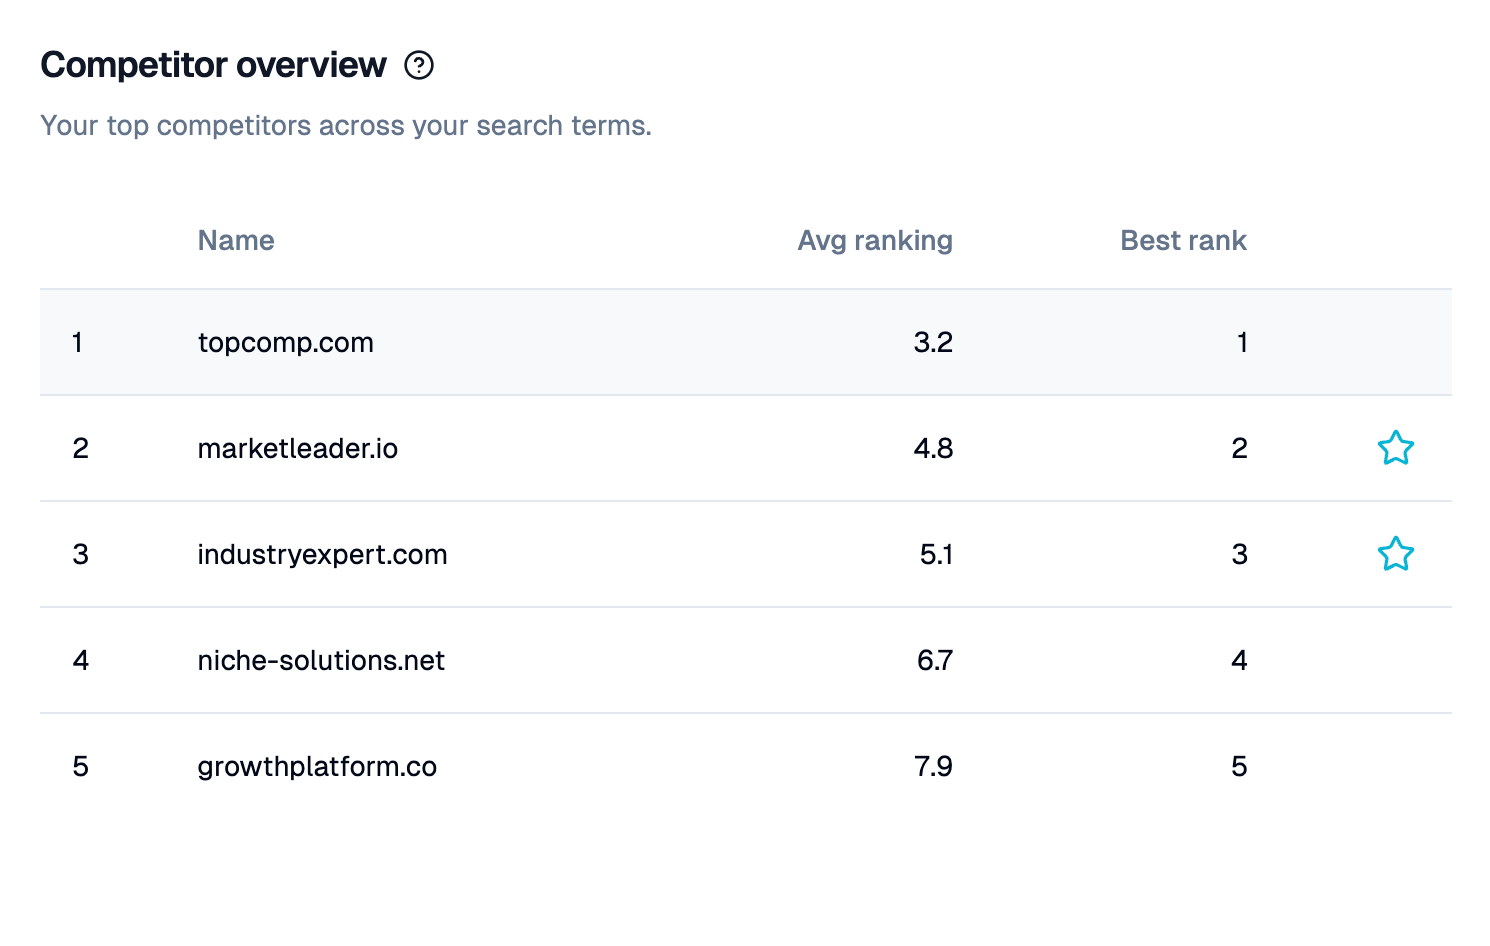Screen dimensions: 1490x946
Task: Toggle favorite status for the rank 2 competitor
Action: click(x=1395, y=449)
